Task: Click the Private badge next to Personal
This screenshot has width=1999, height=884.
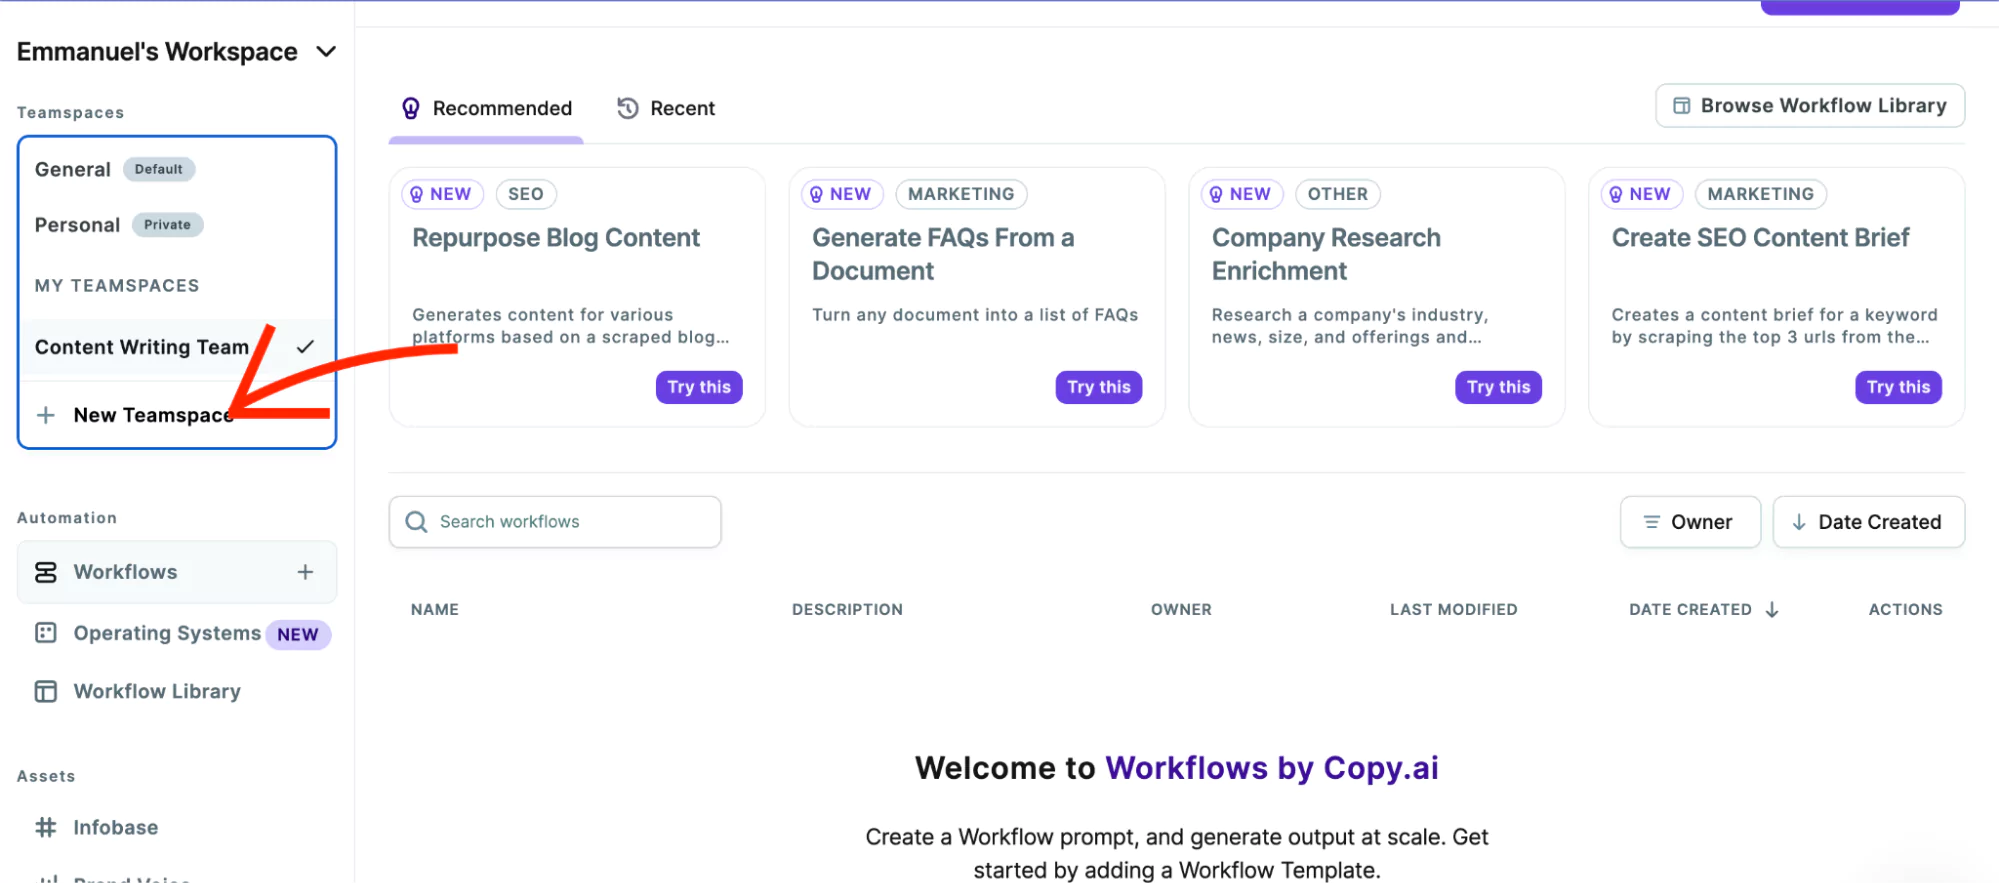Action: pos(167,225)
